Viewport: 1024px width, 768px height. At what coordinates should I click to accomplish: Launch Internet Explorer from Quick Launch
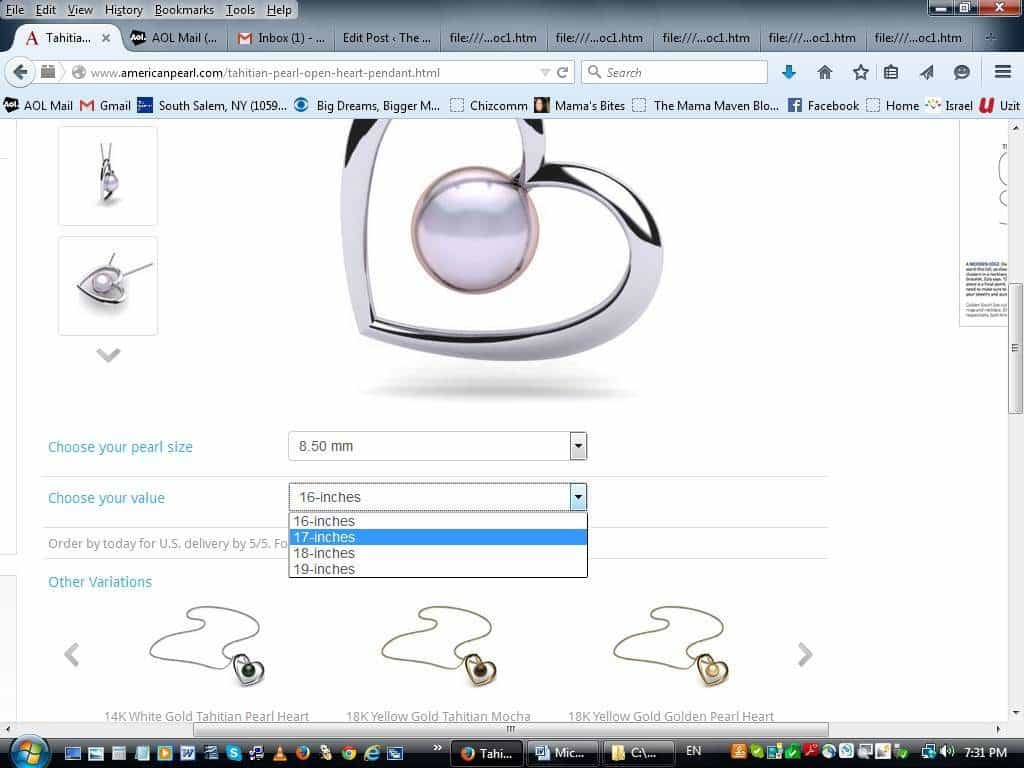pos(372,753)
